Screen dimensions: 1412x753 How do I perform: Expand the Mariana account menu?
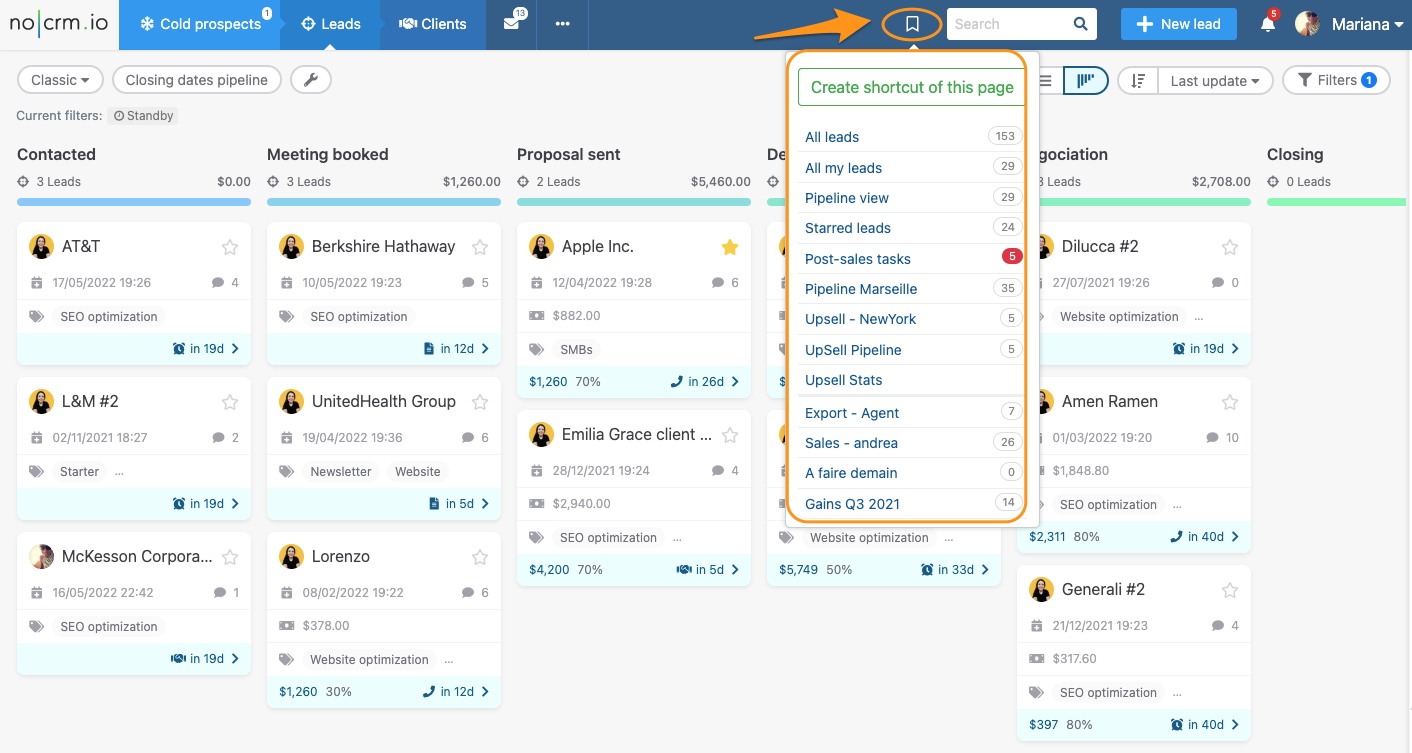(1355, 23)
